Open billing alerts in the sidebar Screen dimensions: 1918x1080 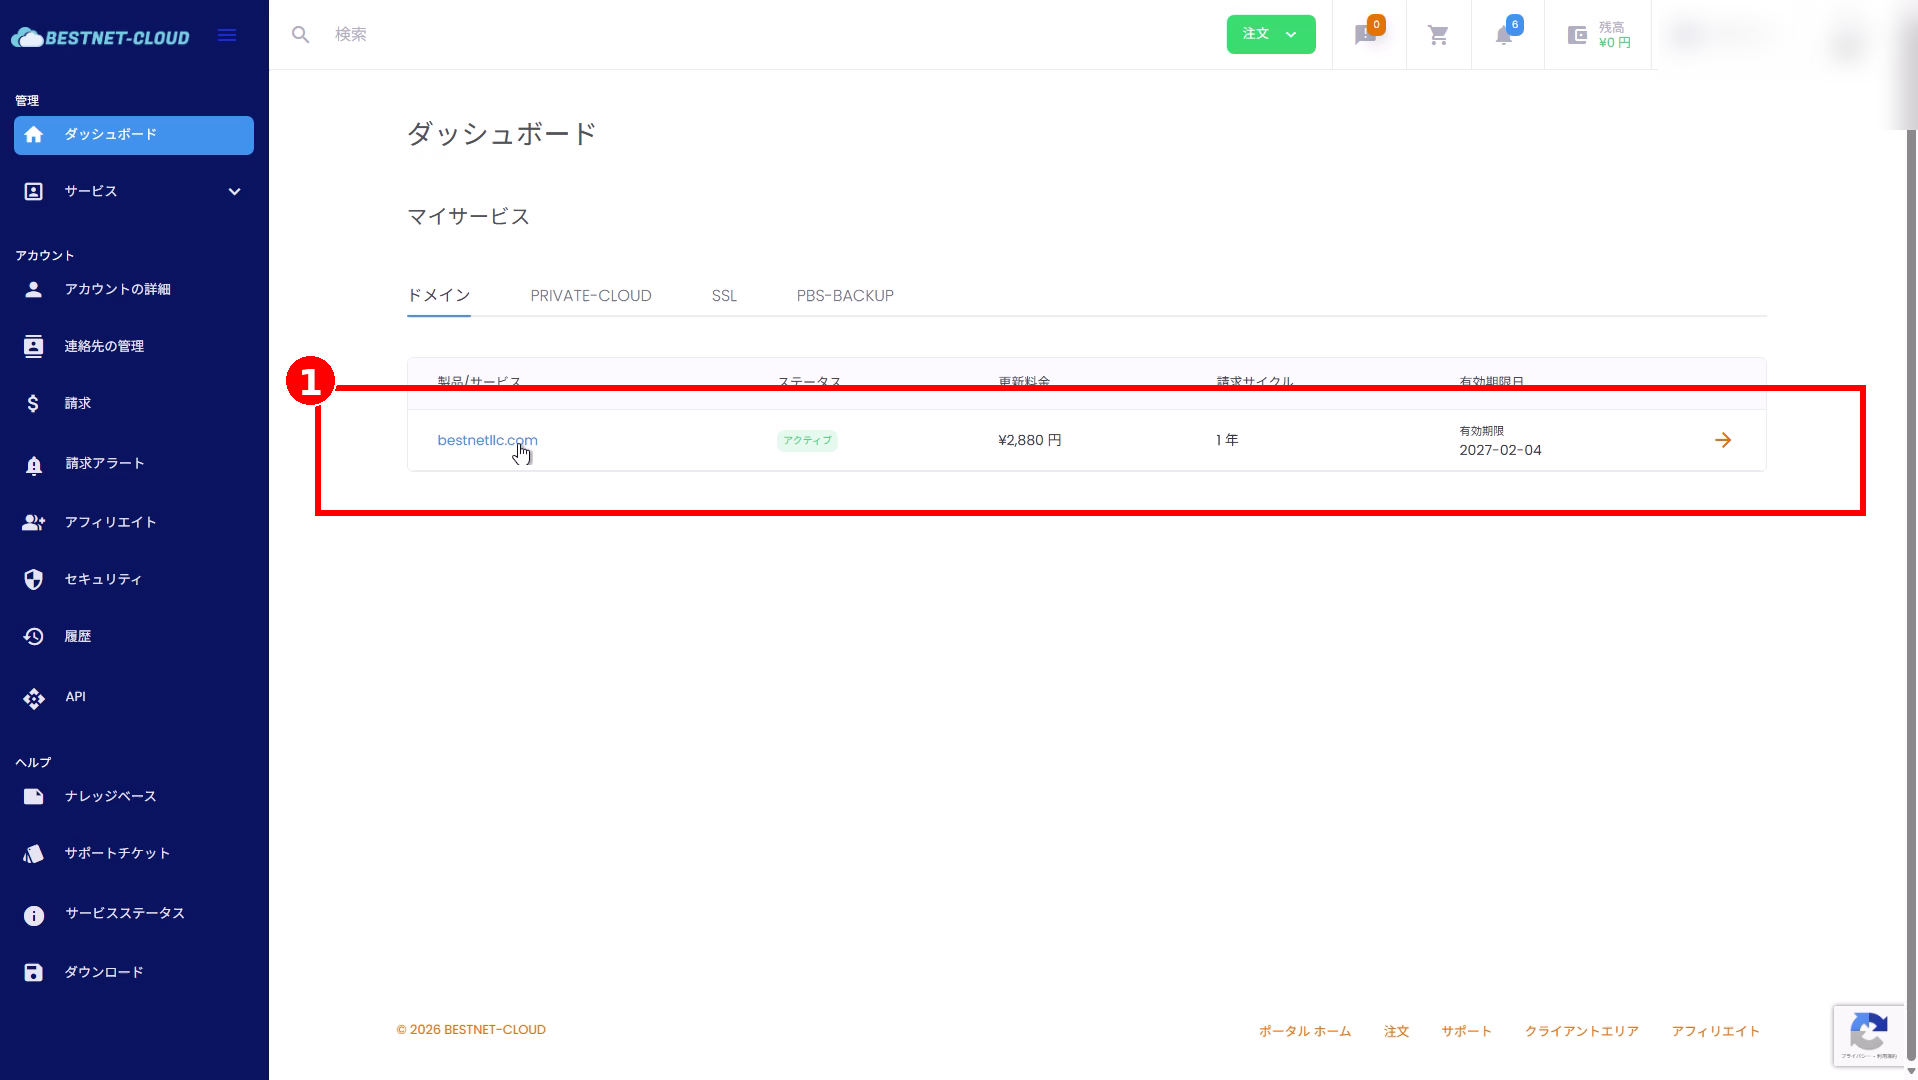[104, 464]
